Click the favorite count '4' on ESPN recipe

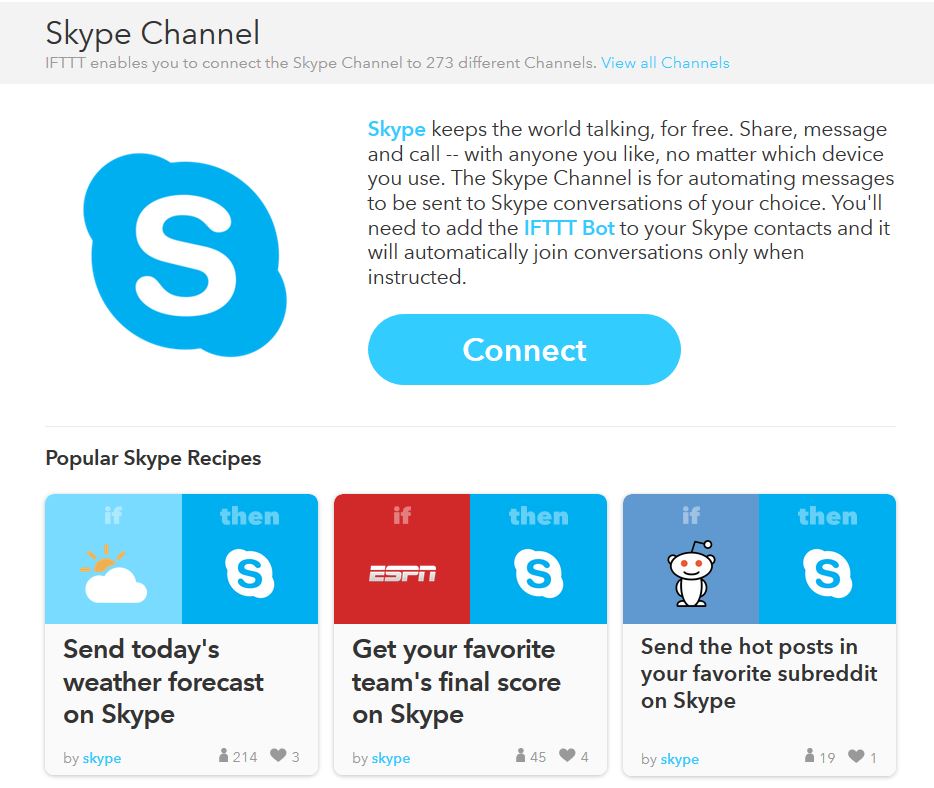click(584, 756)
